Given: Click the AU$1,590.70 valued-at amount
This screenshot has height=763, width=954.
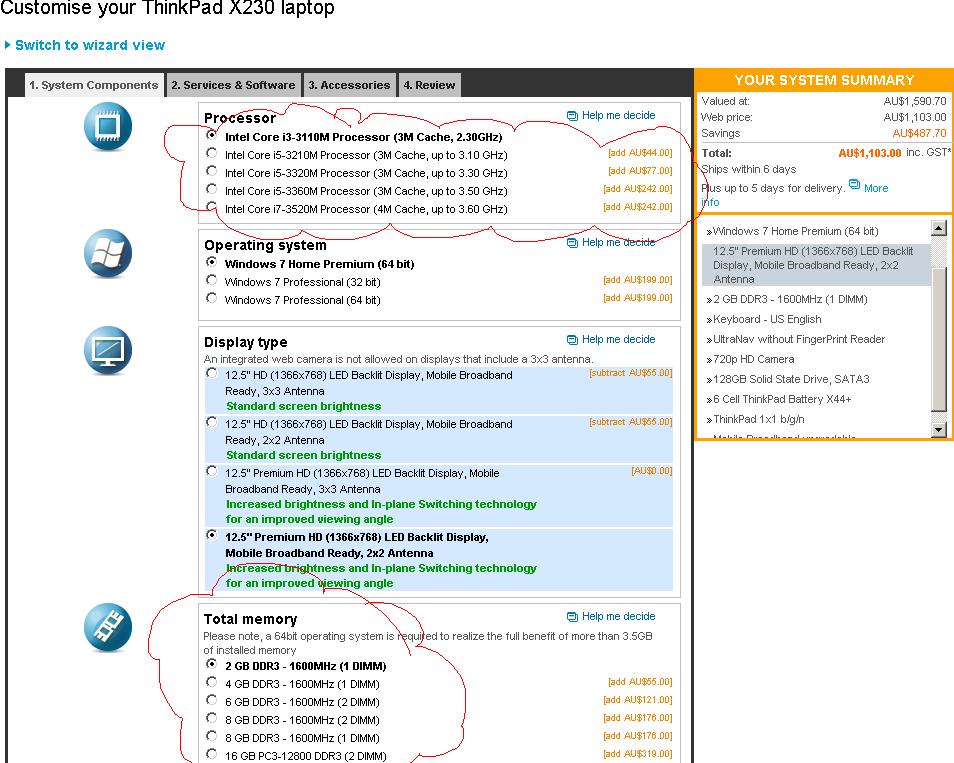Looking at the screenshot, I should click(x=915, y=101).
